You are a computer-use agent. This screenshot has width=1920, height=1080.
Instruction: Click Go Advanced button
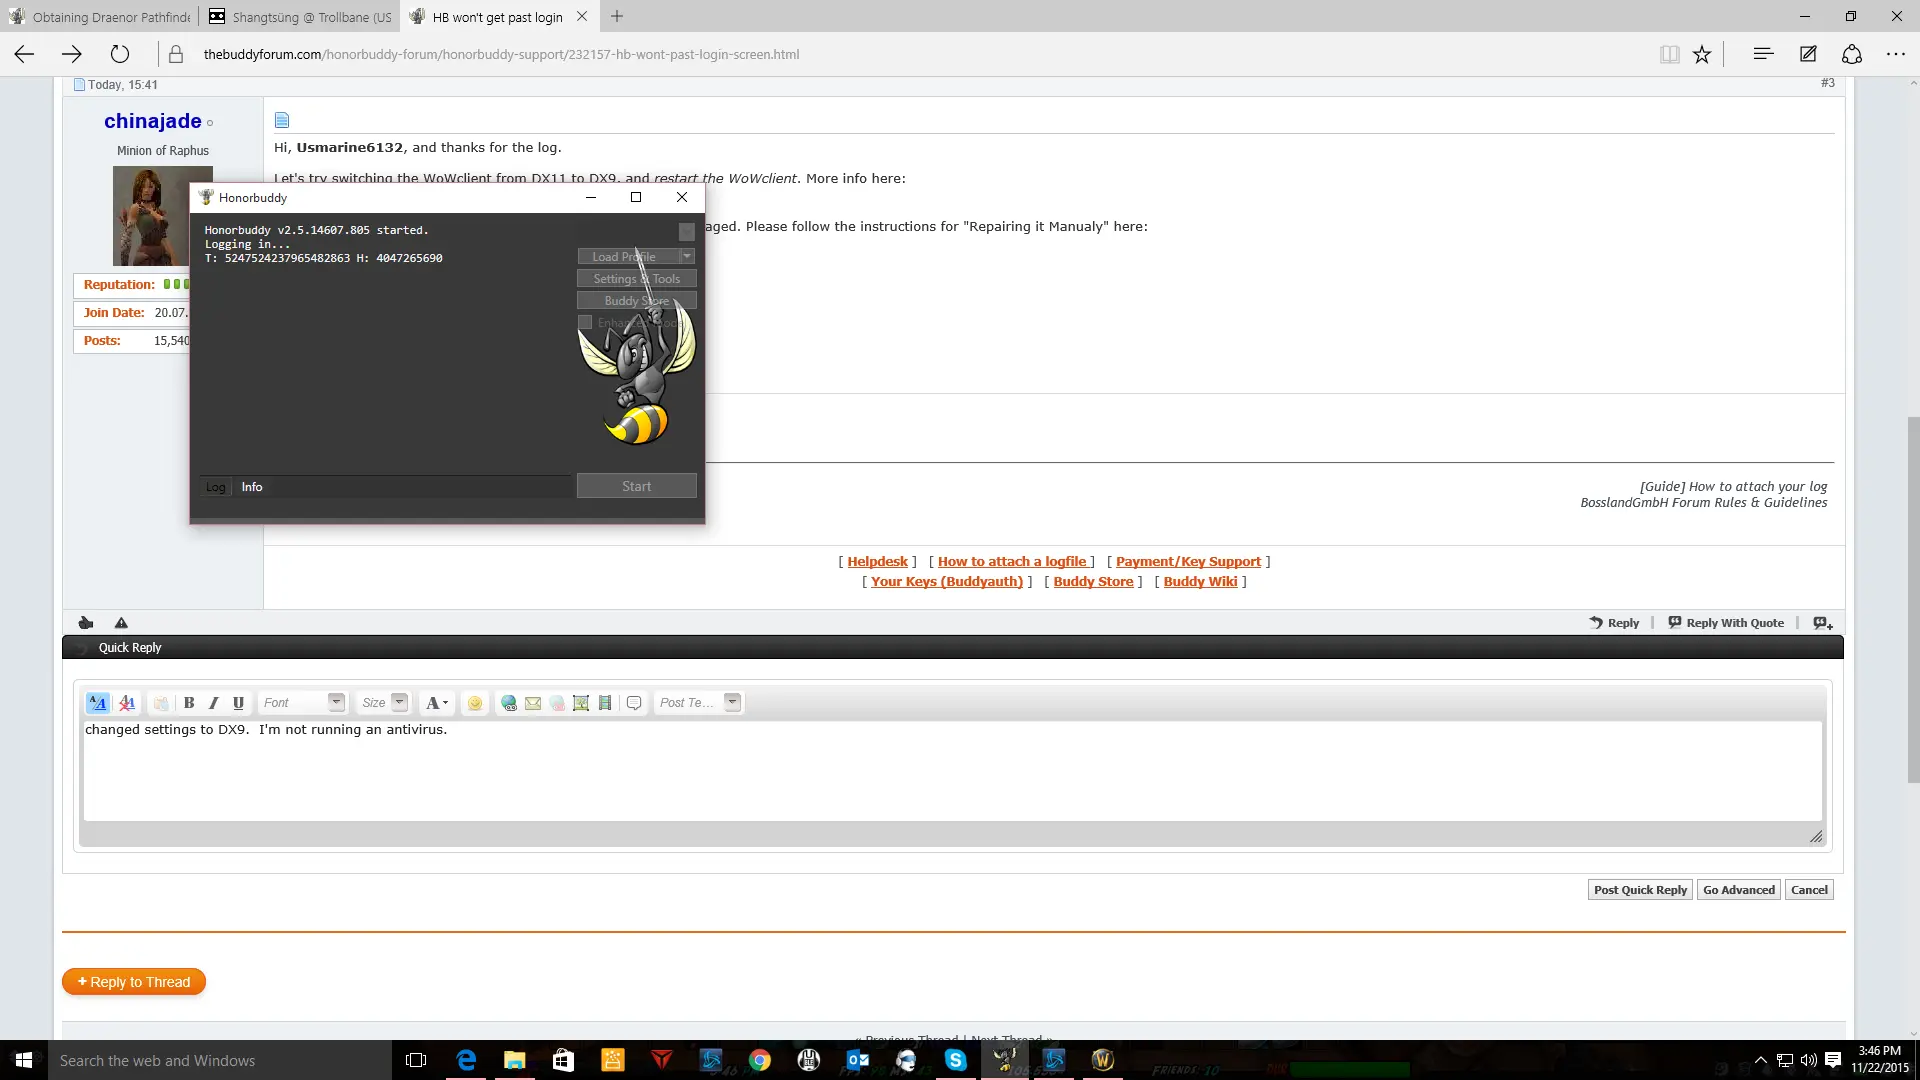[1739, 890]
